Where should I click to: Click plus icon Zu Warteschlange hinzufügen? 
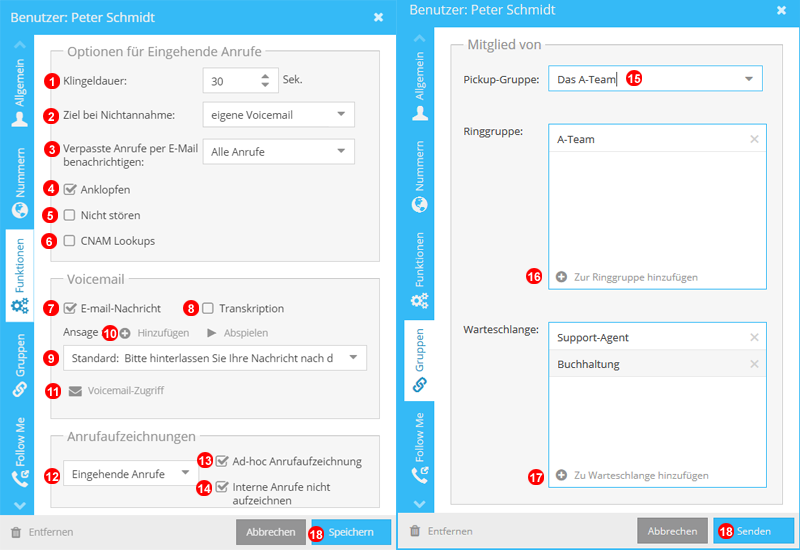[x=561, y=475]
